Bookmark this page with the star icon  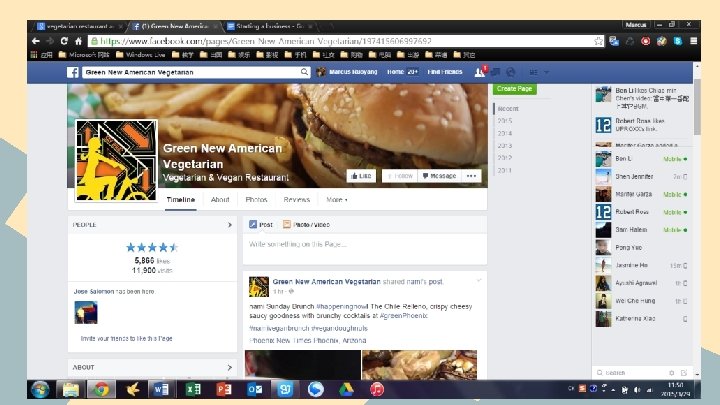point(598,41)
